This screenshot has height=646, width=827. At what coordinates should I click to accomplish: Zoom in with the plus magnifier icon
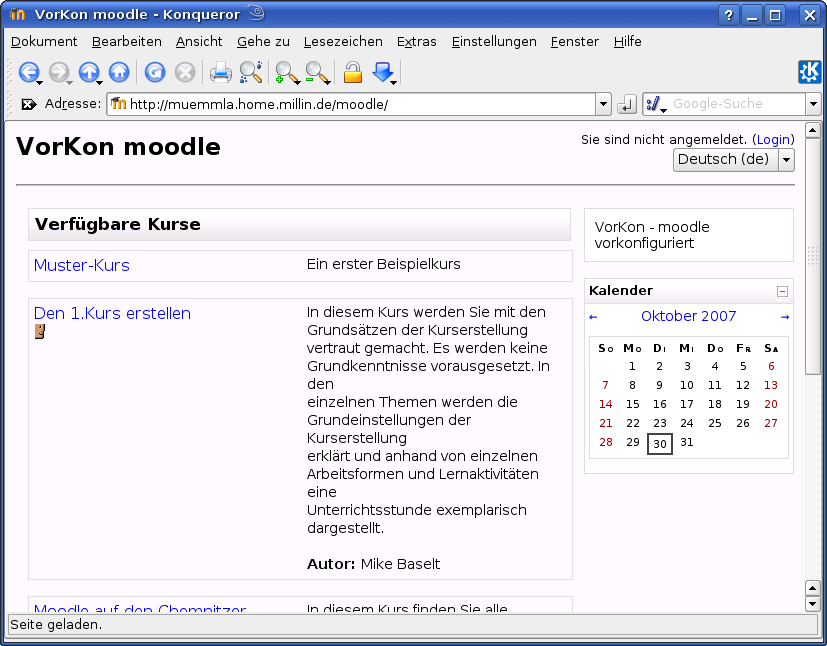pos(285,72)
